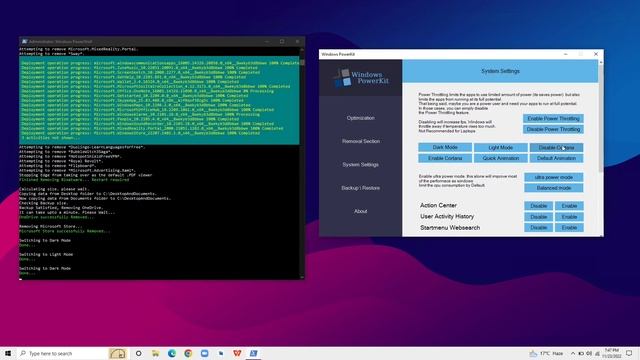Click 'Switching to Light Mode' line in PowerShell

(46, 254)
